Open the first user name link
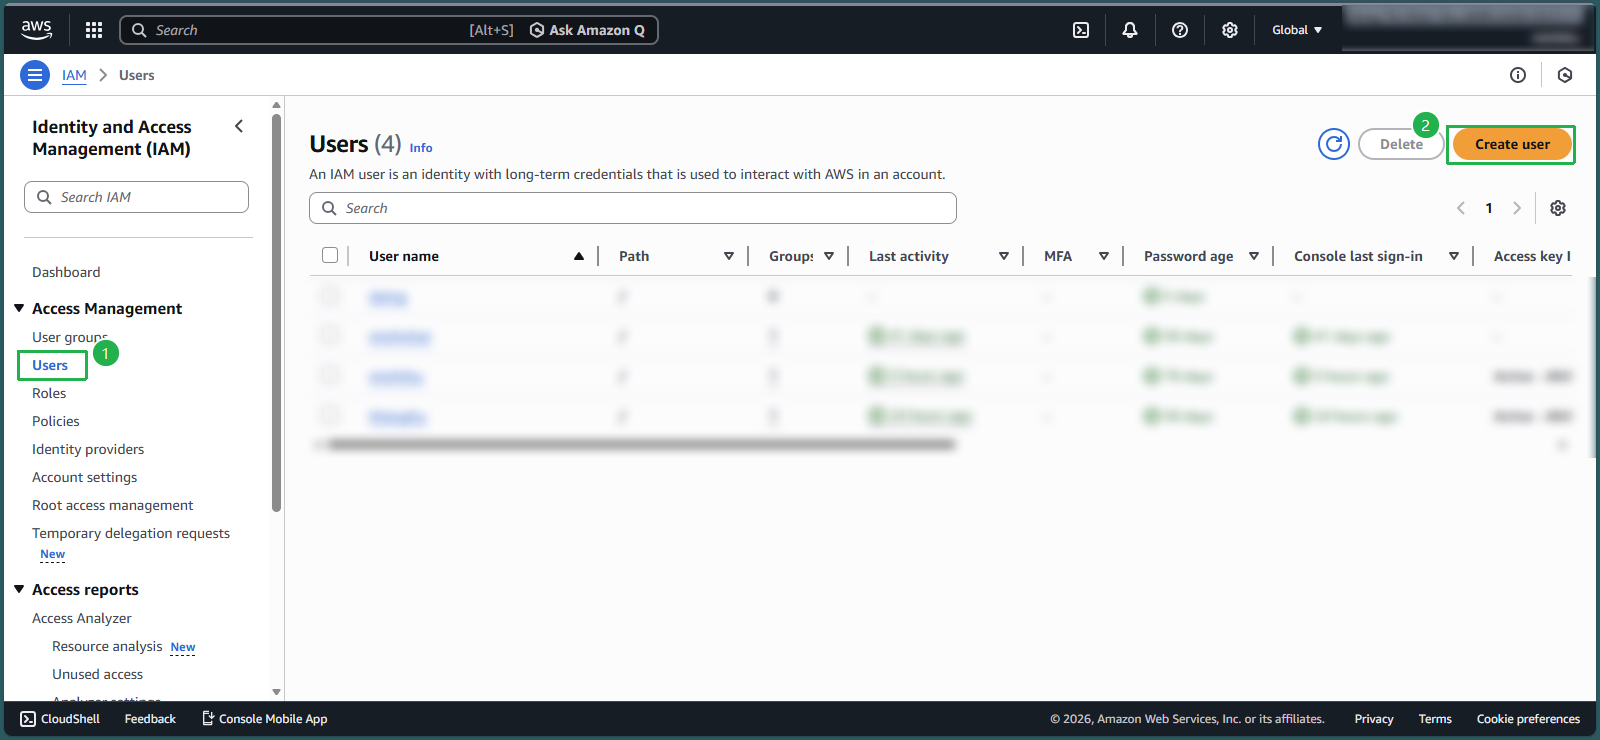This screenshot has height=740, width=1600. tap(388, 297)
